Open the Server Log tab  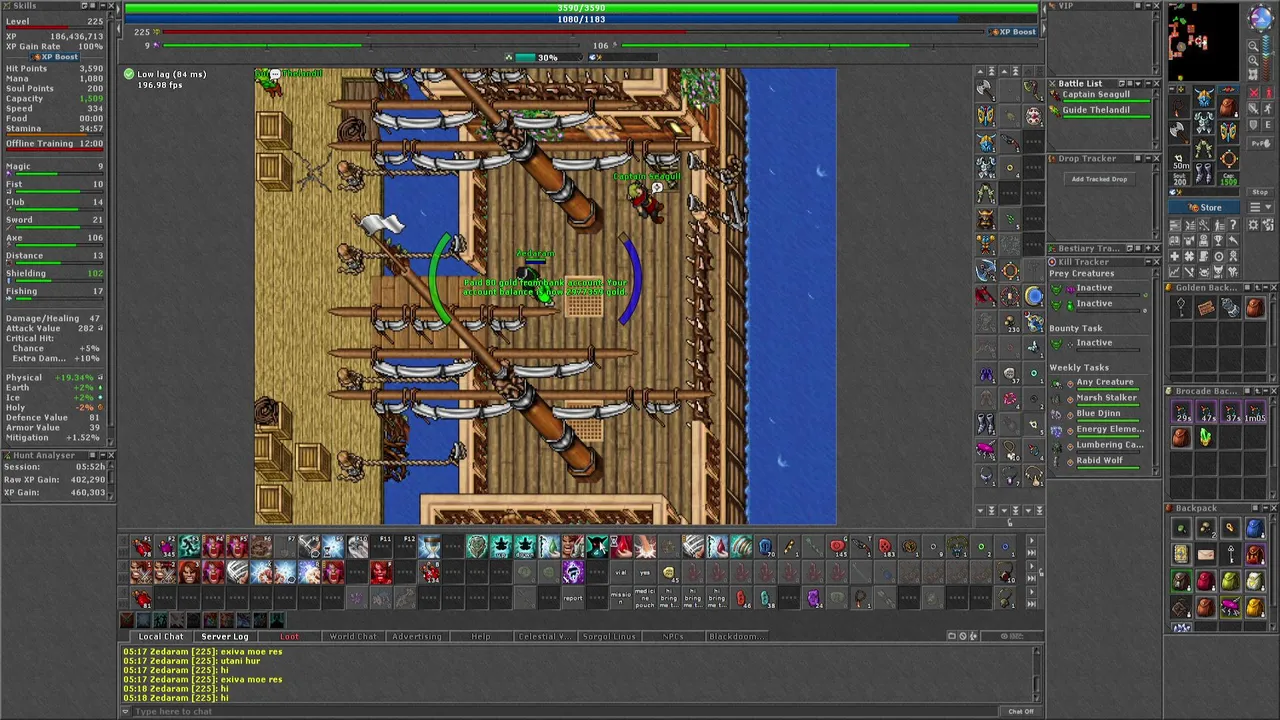point(225,636)
